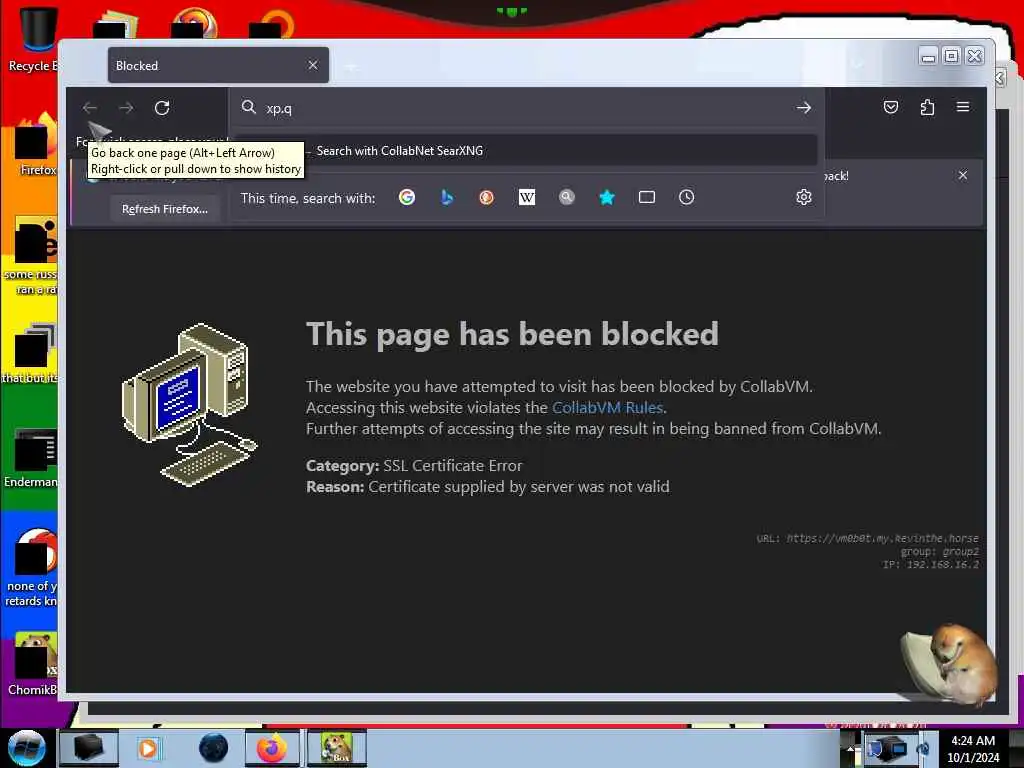This screenshot has width=1024, height=768.
Task: Go forward one page in Firefox
Action: click(x=126, y=108)
